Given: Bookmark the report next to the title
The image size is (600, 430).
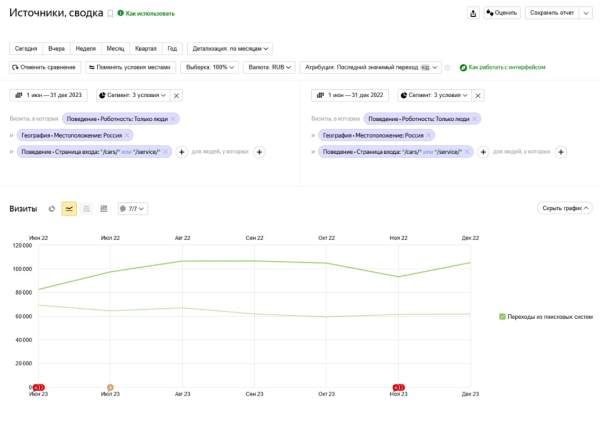Looking at the screenshot, I should [110, 14].
